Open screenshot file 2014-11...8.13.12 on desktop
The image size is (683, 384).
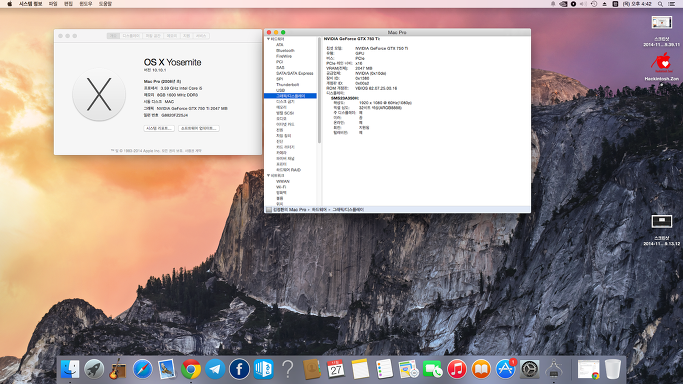click(662, 230)
